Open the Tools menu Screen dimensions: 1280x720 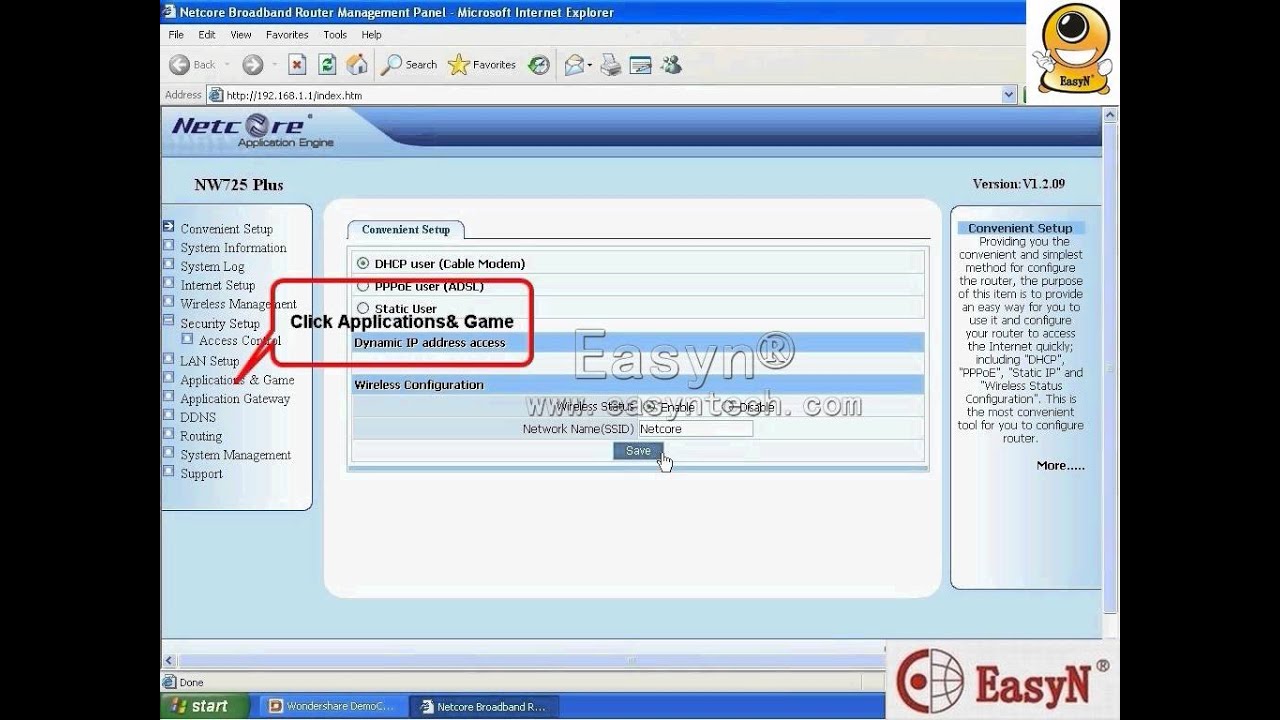pos(335,34)
